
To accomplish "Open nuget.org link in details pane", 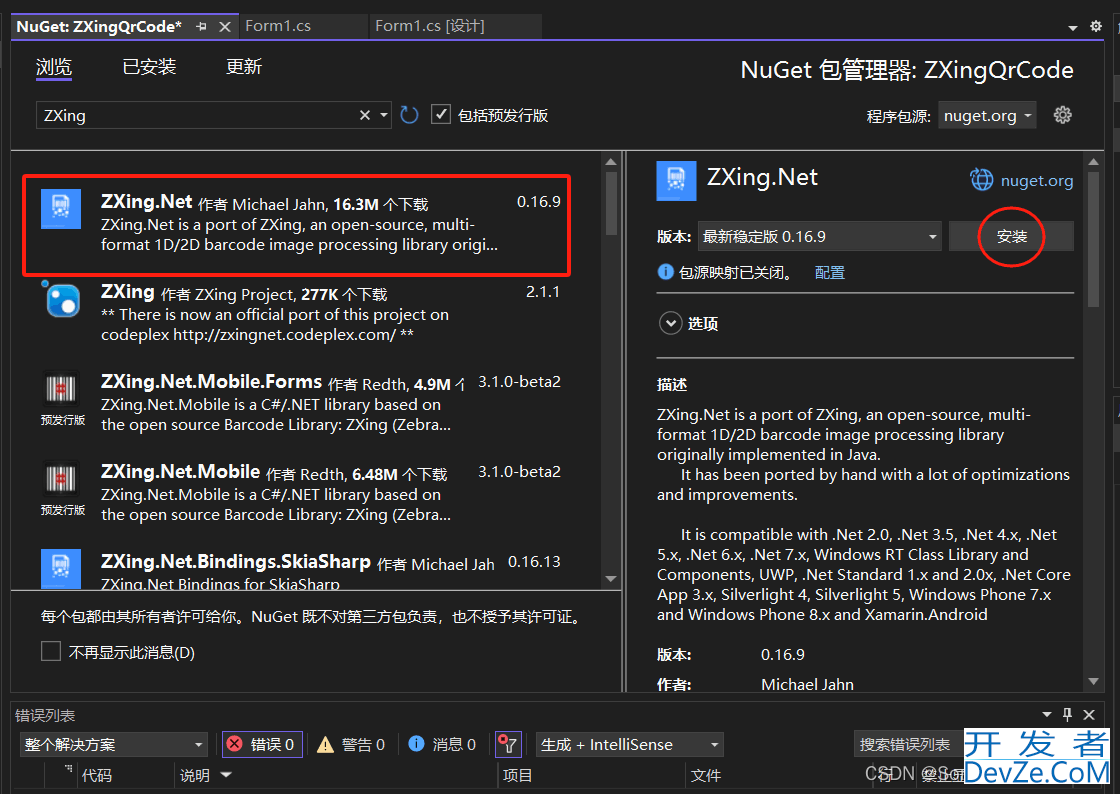I will tap(1036, 181).
